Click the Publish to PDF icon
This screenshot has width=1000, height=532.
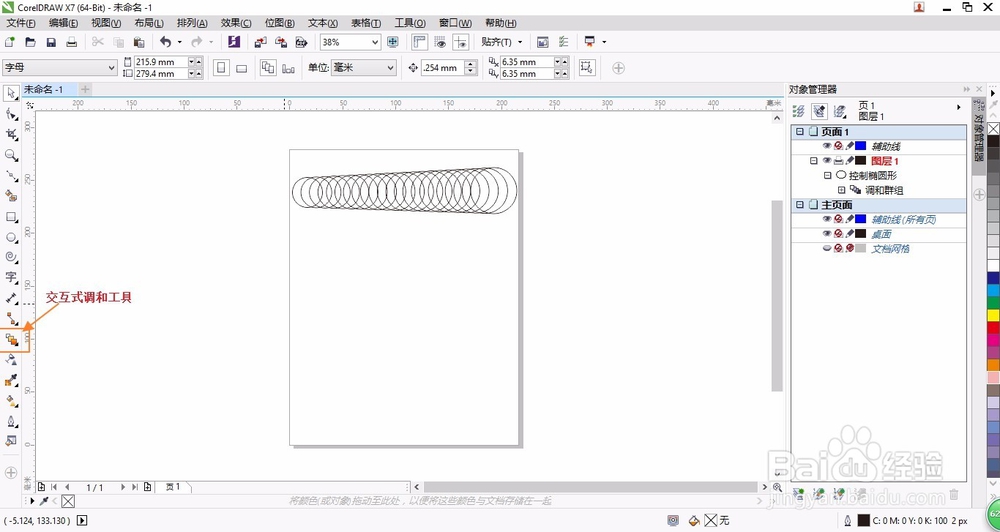click(x=302, y=42)
